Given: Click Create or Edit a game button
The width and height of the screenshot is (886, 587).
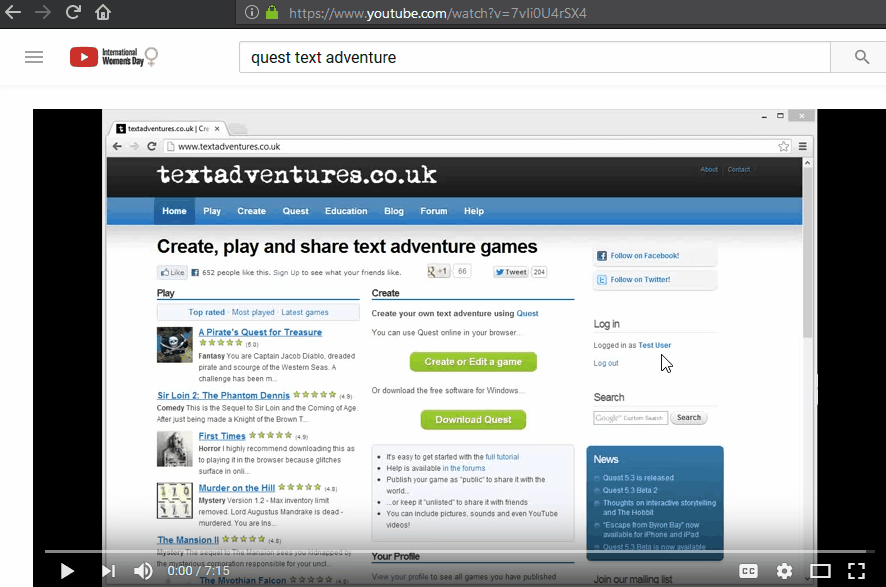Looking at the screenshot, I should click(473, 362).
